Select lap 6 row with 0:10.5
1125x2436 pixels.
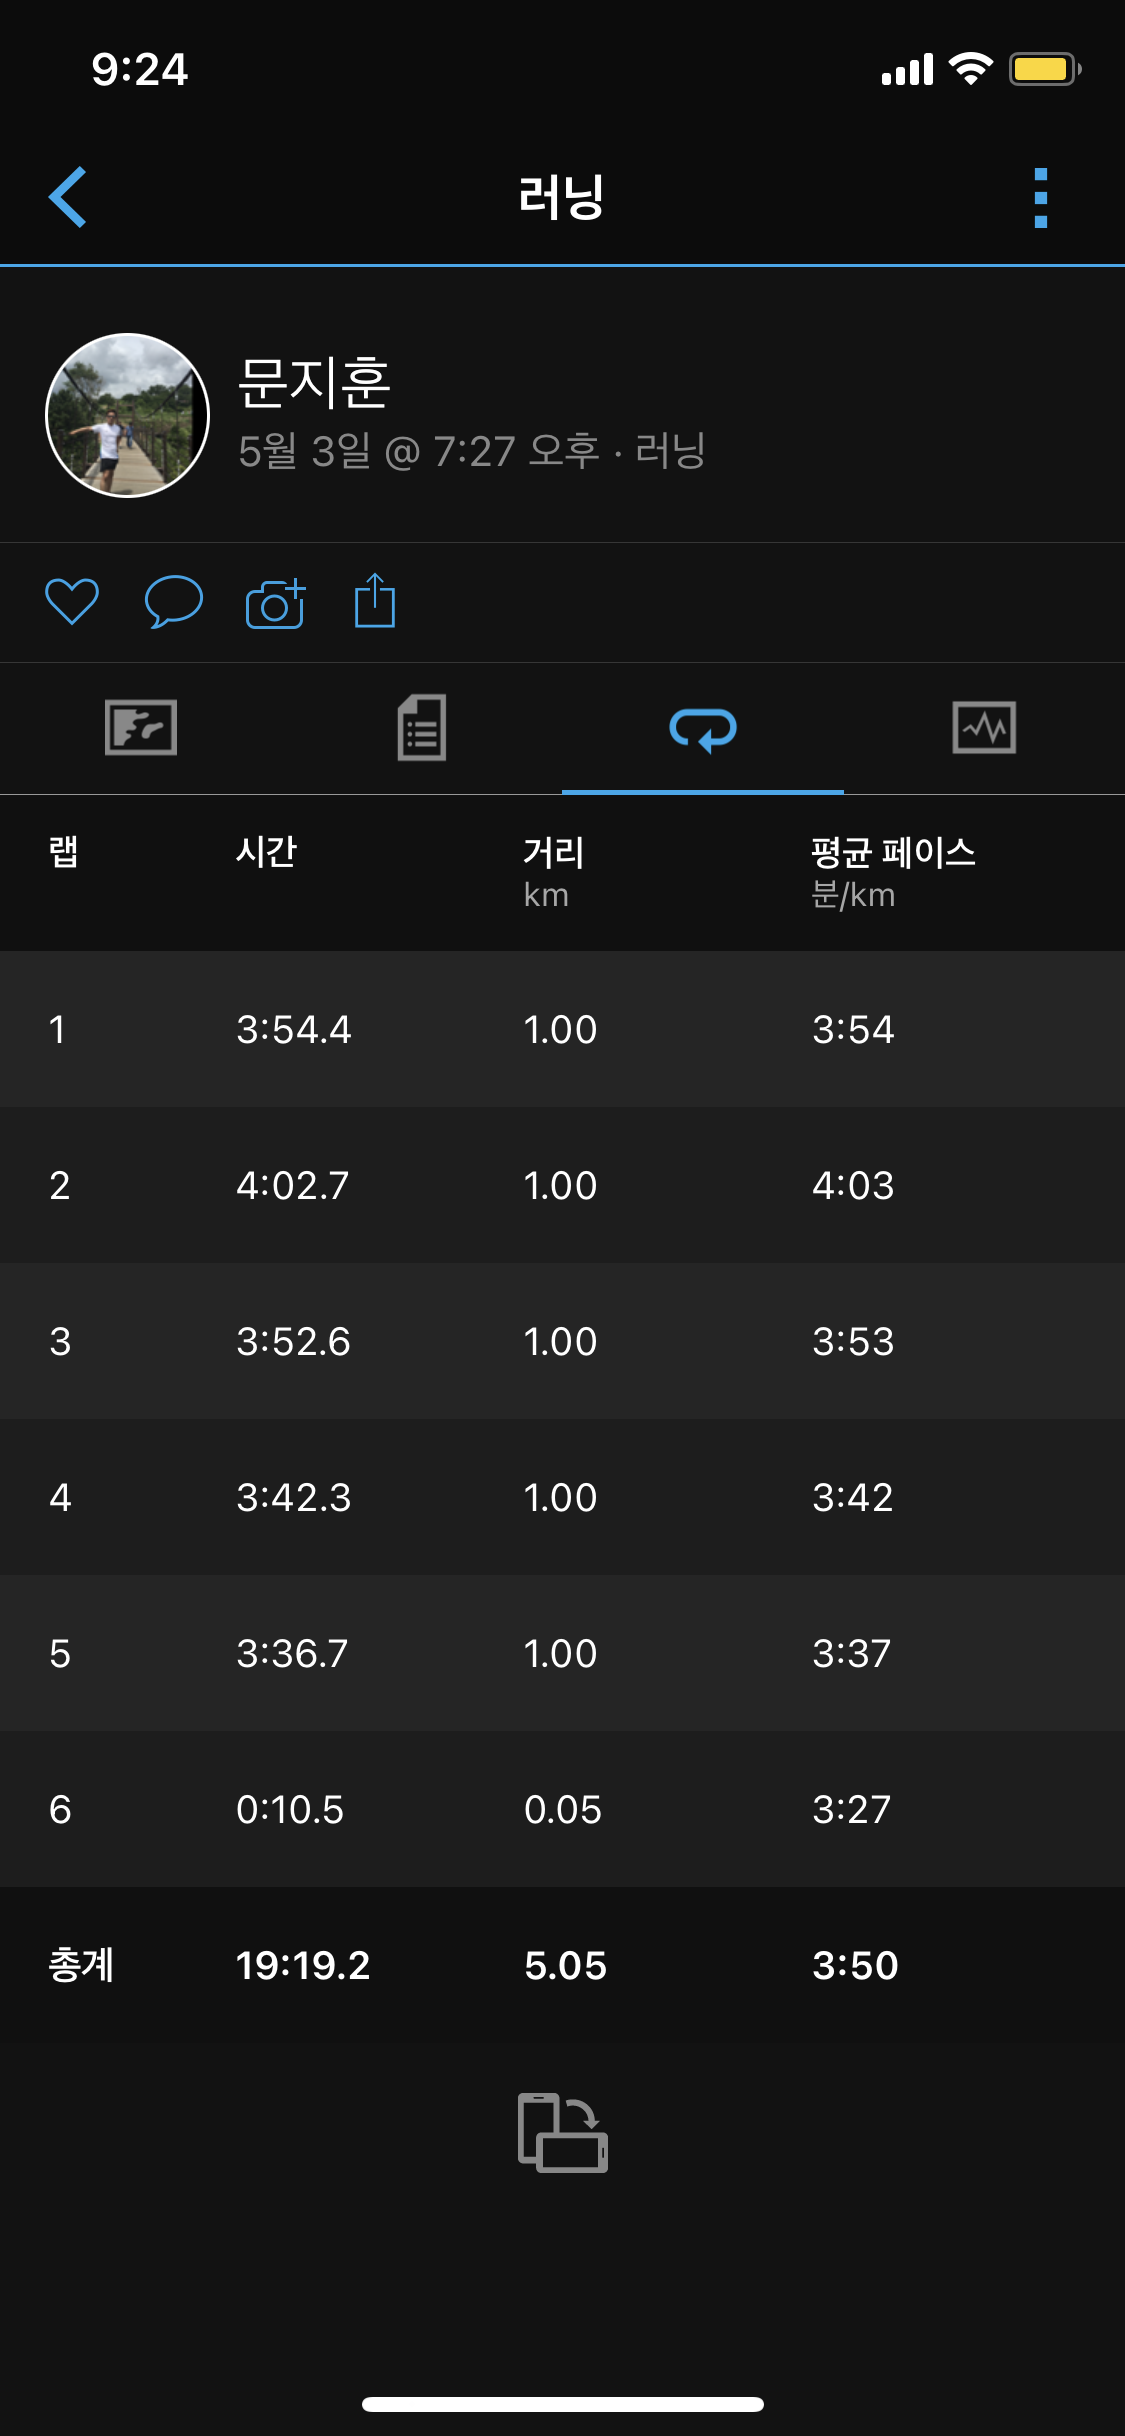562,1809
